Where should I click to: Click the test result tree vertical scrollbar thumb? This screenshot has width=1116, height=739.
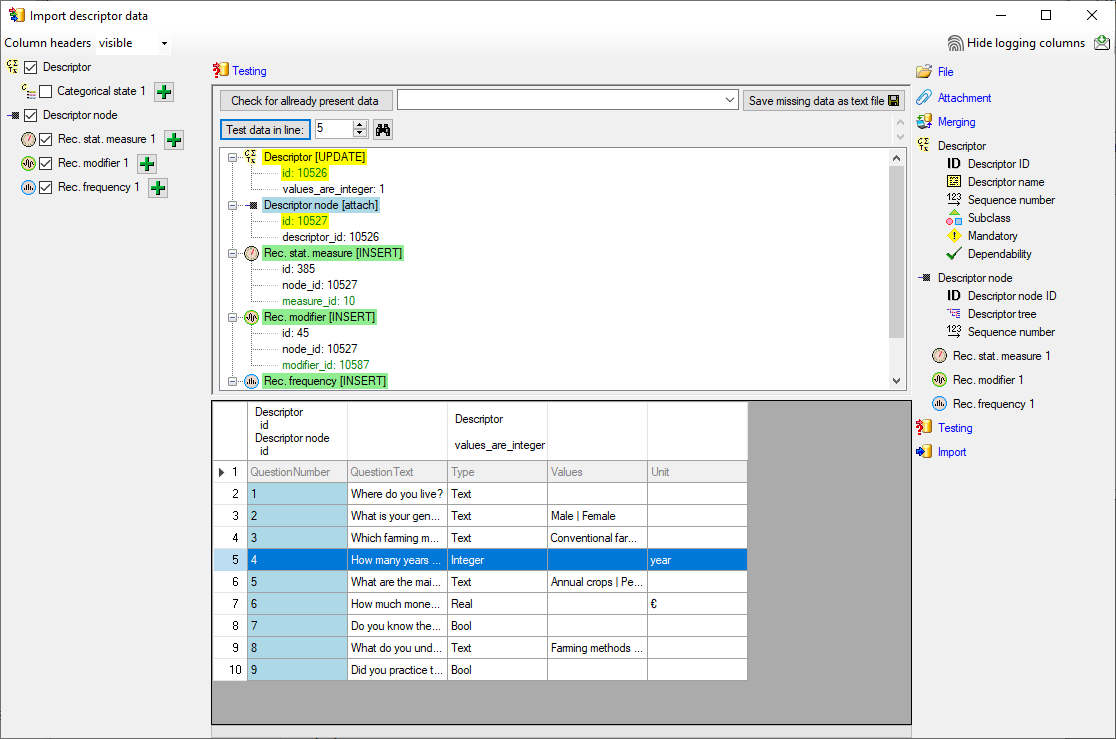897,252
